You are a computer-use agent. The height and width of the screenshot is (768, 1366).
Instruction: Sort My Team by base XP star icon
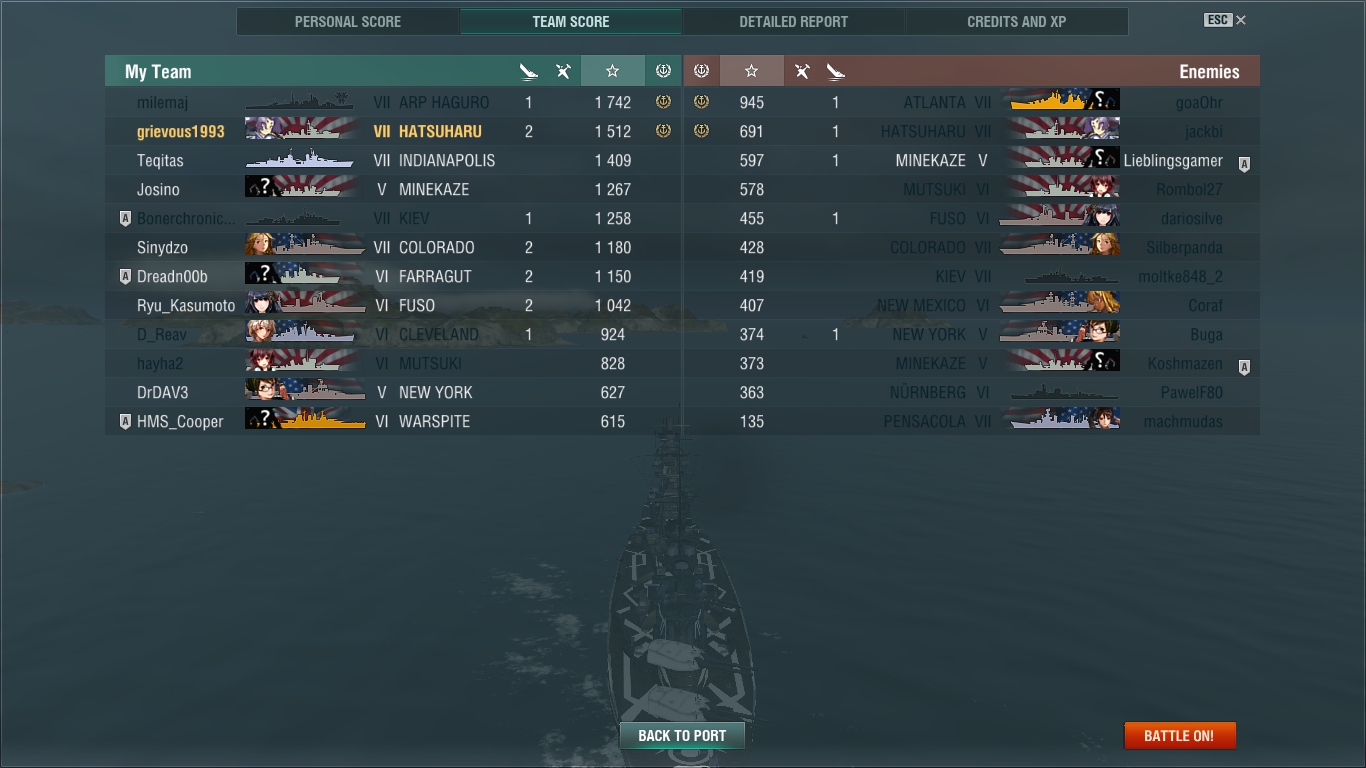(x=612, y=71)
